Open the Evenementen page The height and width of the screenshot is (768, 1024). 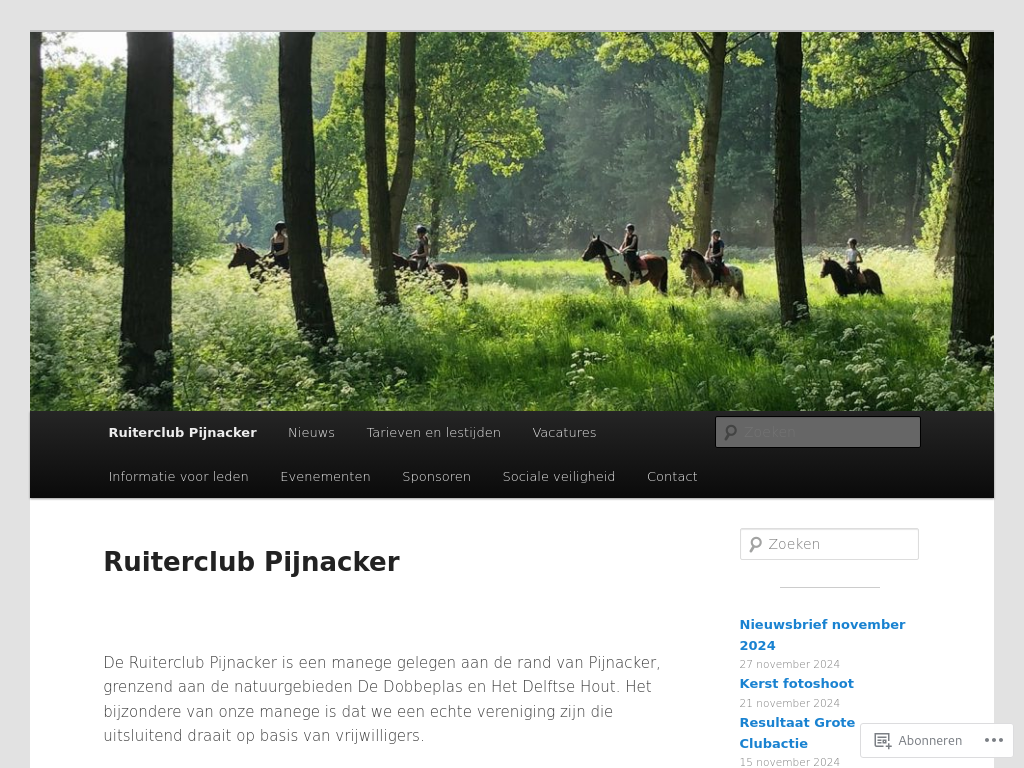(x=325, y=477)
